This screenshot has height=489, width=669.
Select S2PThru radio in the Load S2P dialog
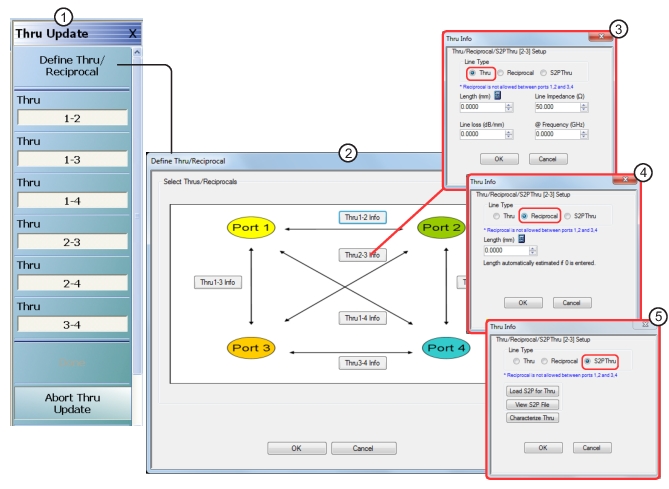click(587, 361)
